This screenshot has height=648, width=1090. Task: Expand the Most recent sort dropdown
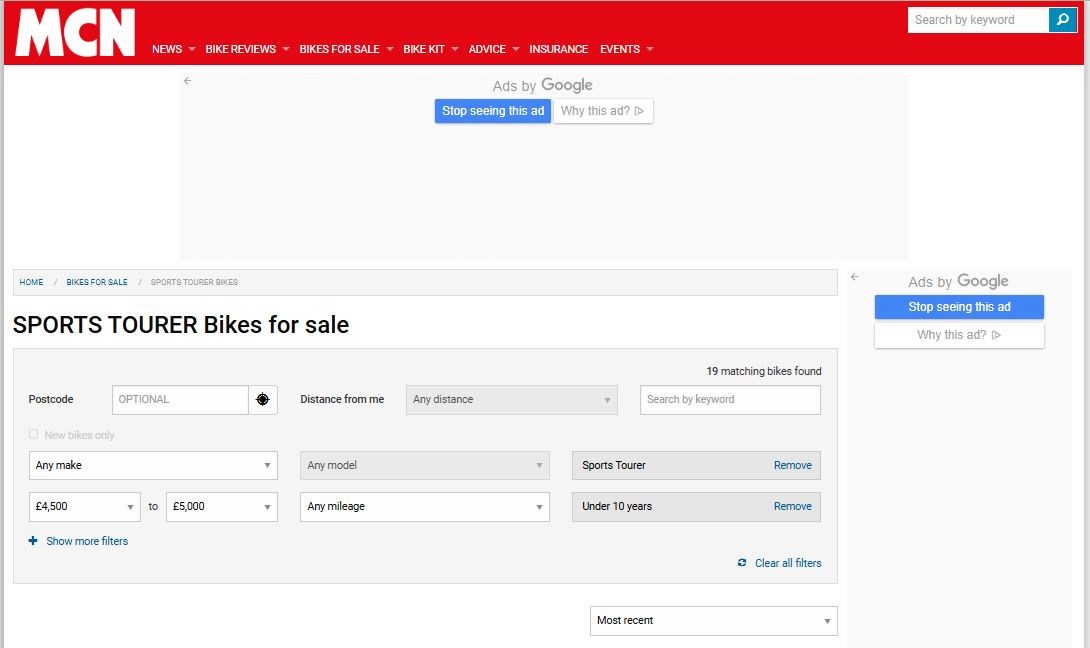pos(713,621)
